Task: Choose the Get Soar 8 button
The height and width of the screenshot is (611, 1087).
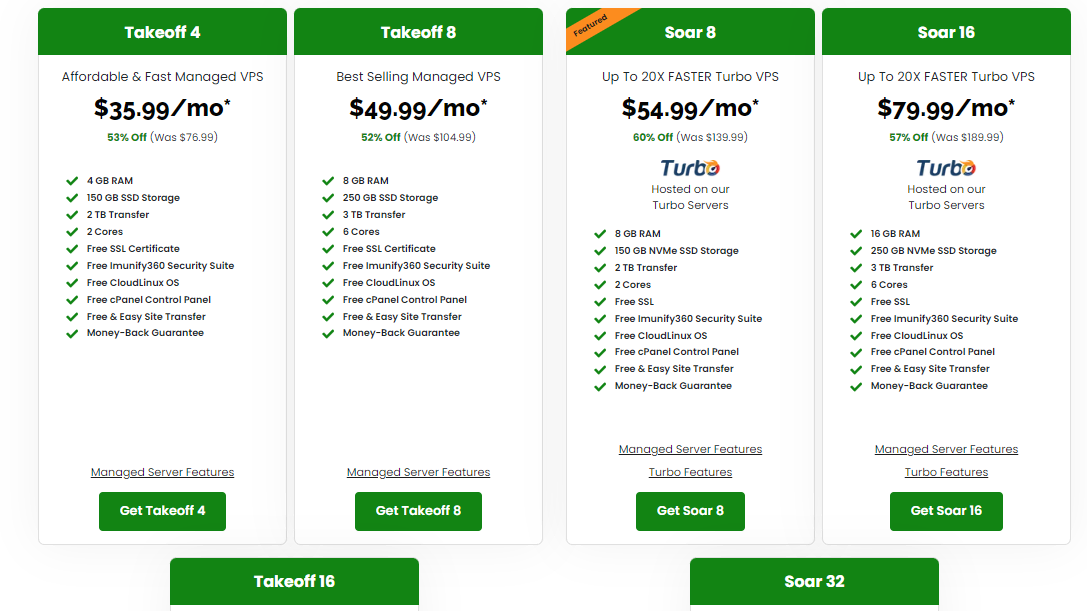Action: pyautogui.click(x=690, y=511)
